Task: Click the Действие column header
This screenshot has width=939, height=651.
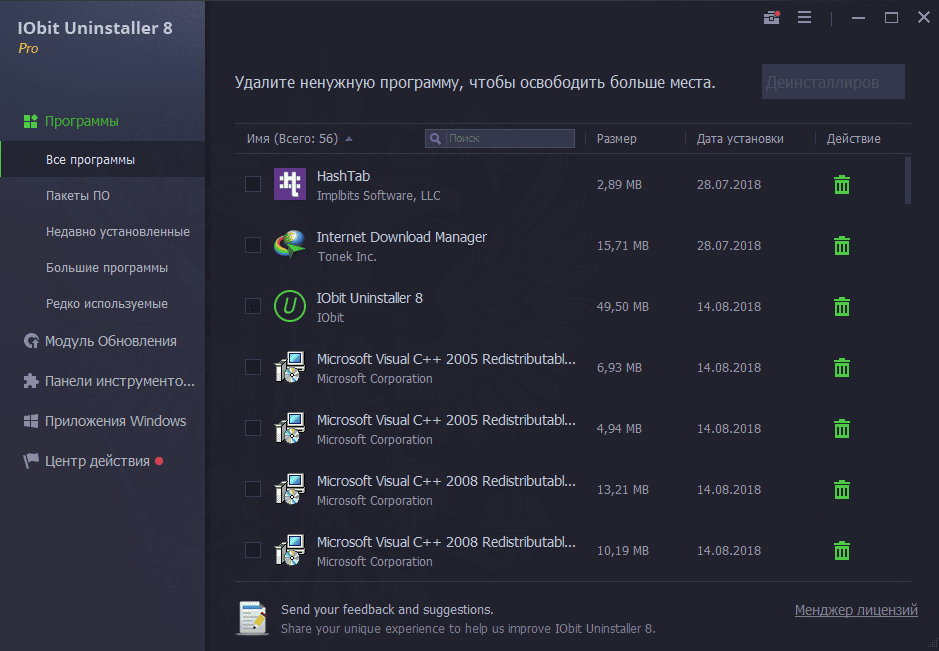Action: click(853, 138)
